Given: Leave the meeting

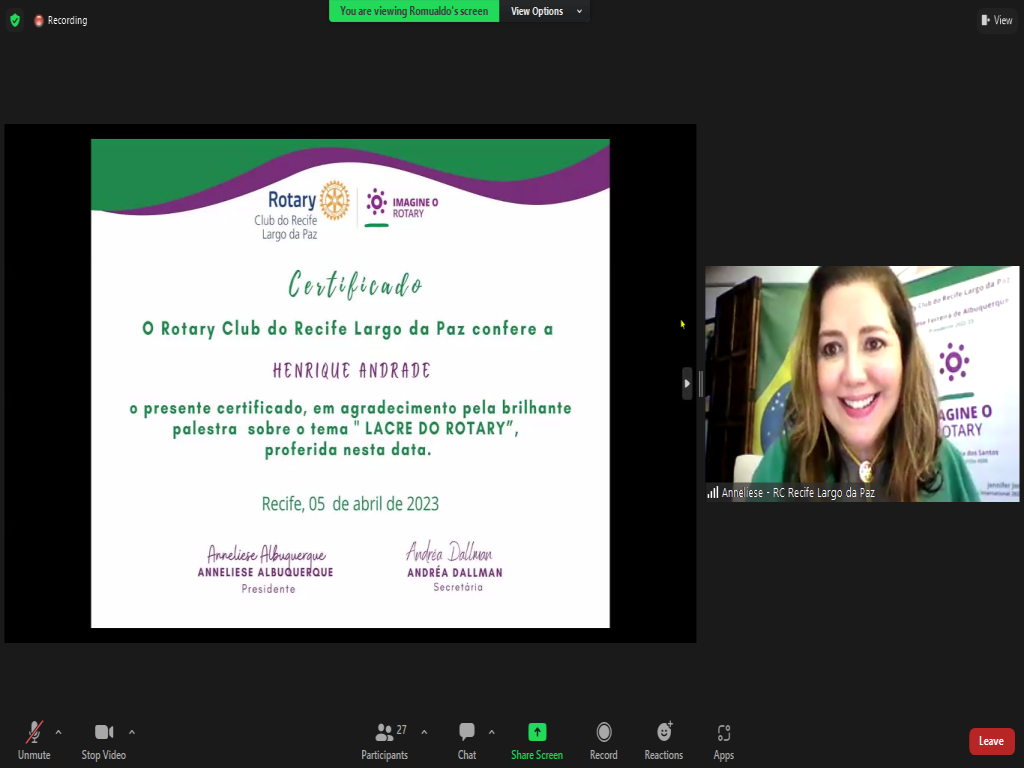Looking at the screenshot, I should click(991, 741).
